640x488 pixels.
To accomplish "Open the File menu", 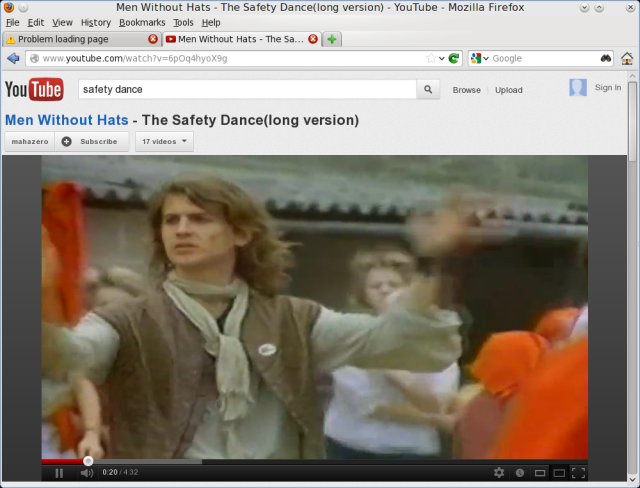I will click(x=13, y=22).
